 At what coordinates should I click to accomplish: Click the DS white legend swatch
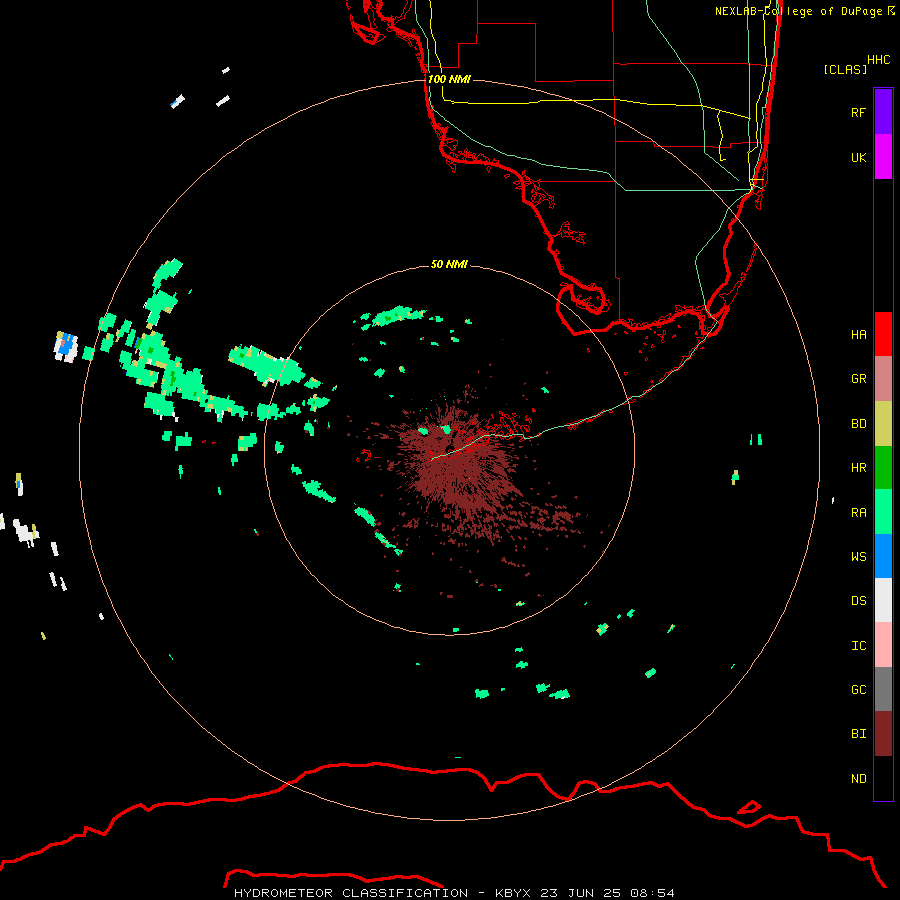tap(883, 600)
